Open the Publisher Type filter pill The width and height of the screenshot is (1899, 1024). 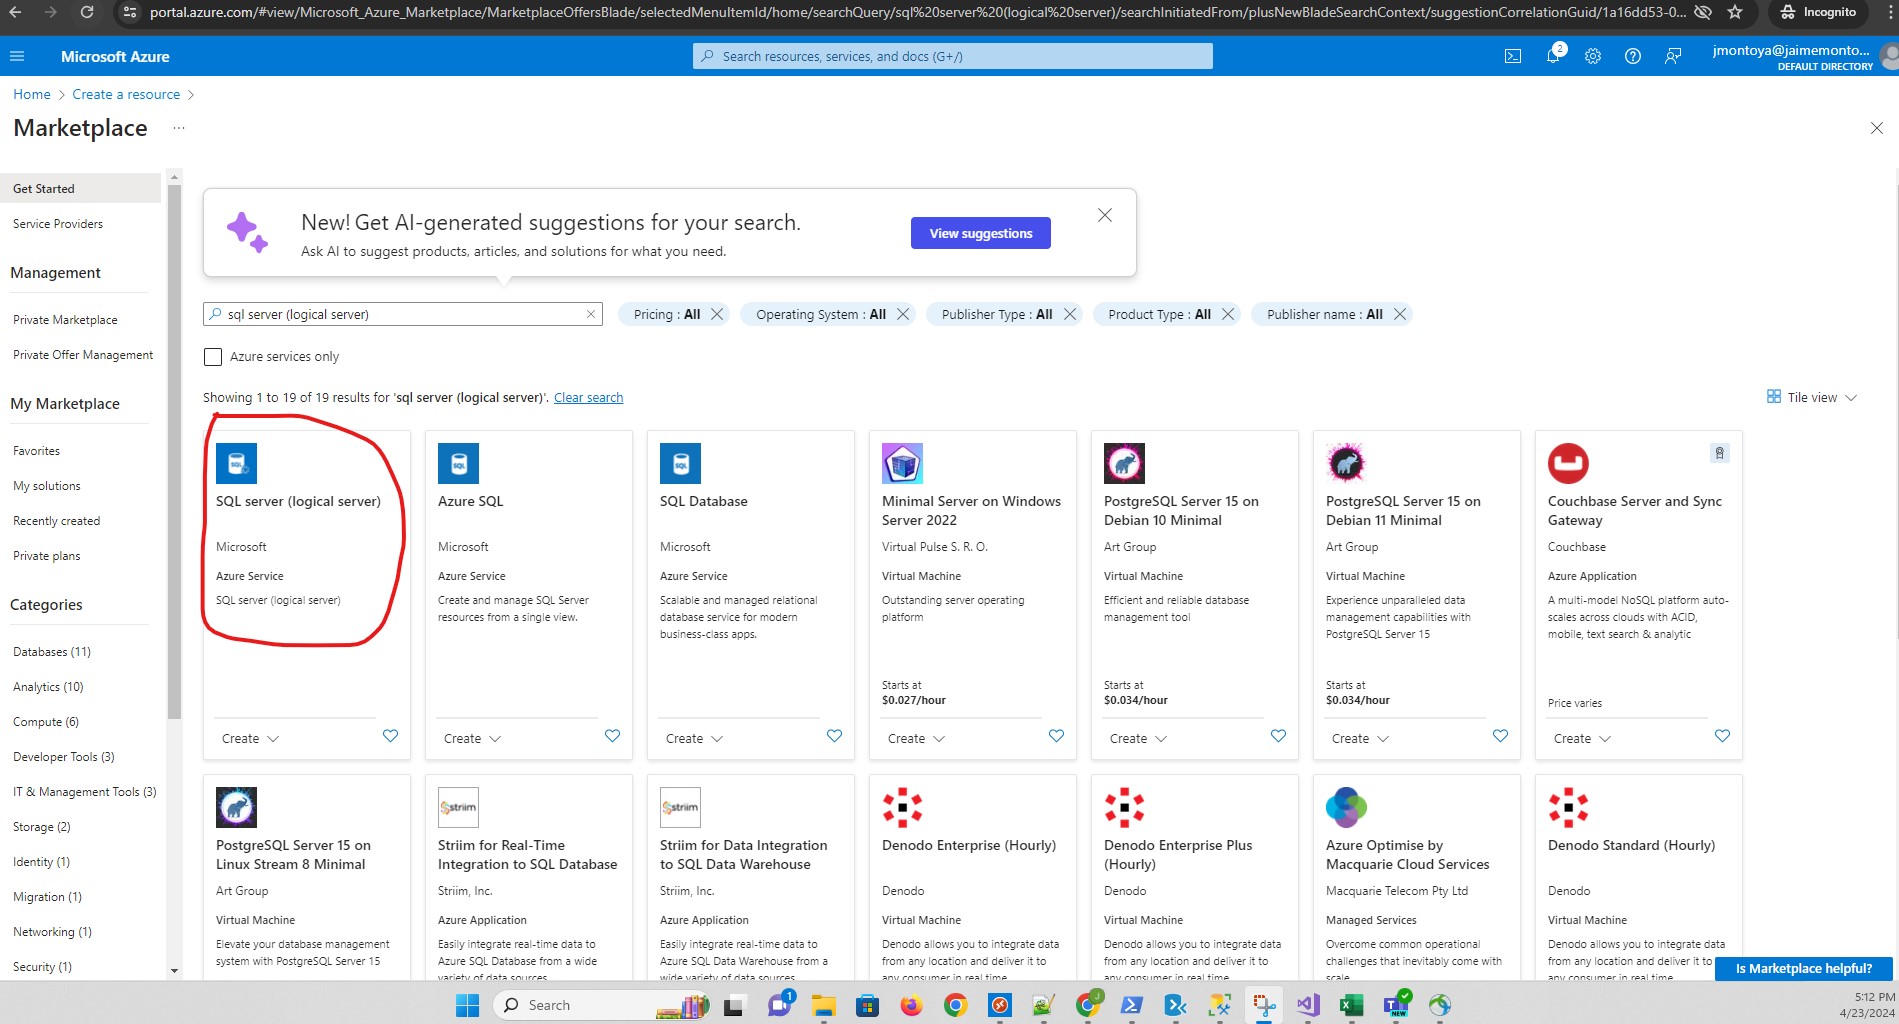coord(997,314)
